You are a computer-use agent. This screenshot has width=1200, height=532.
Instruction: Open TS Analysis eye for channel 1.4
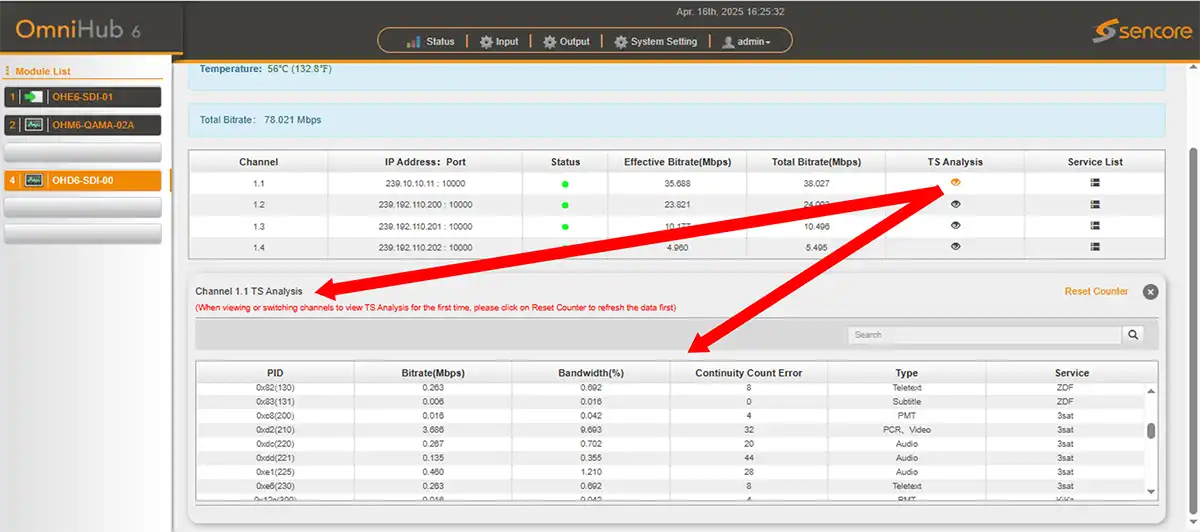955,246
